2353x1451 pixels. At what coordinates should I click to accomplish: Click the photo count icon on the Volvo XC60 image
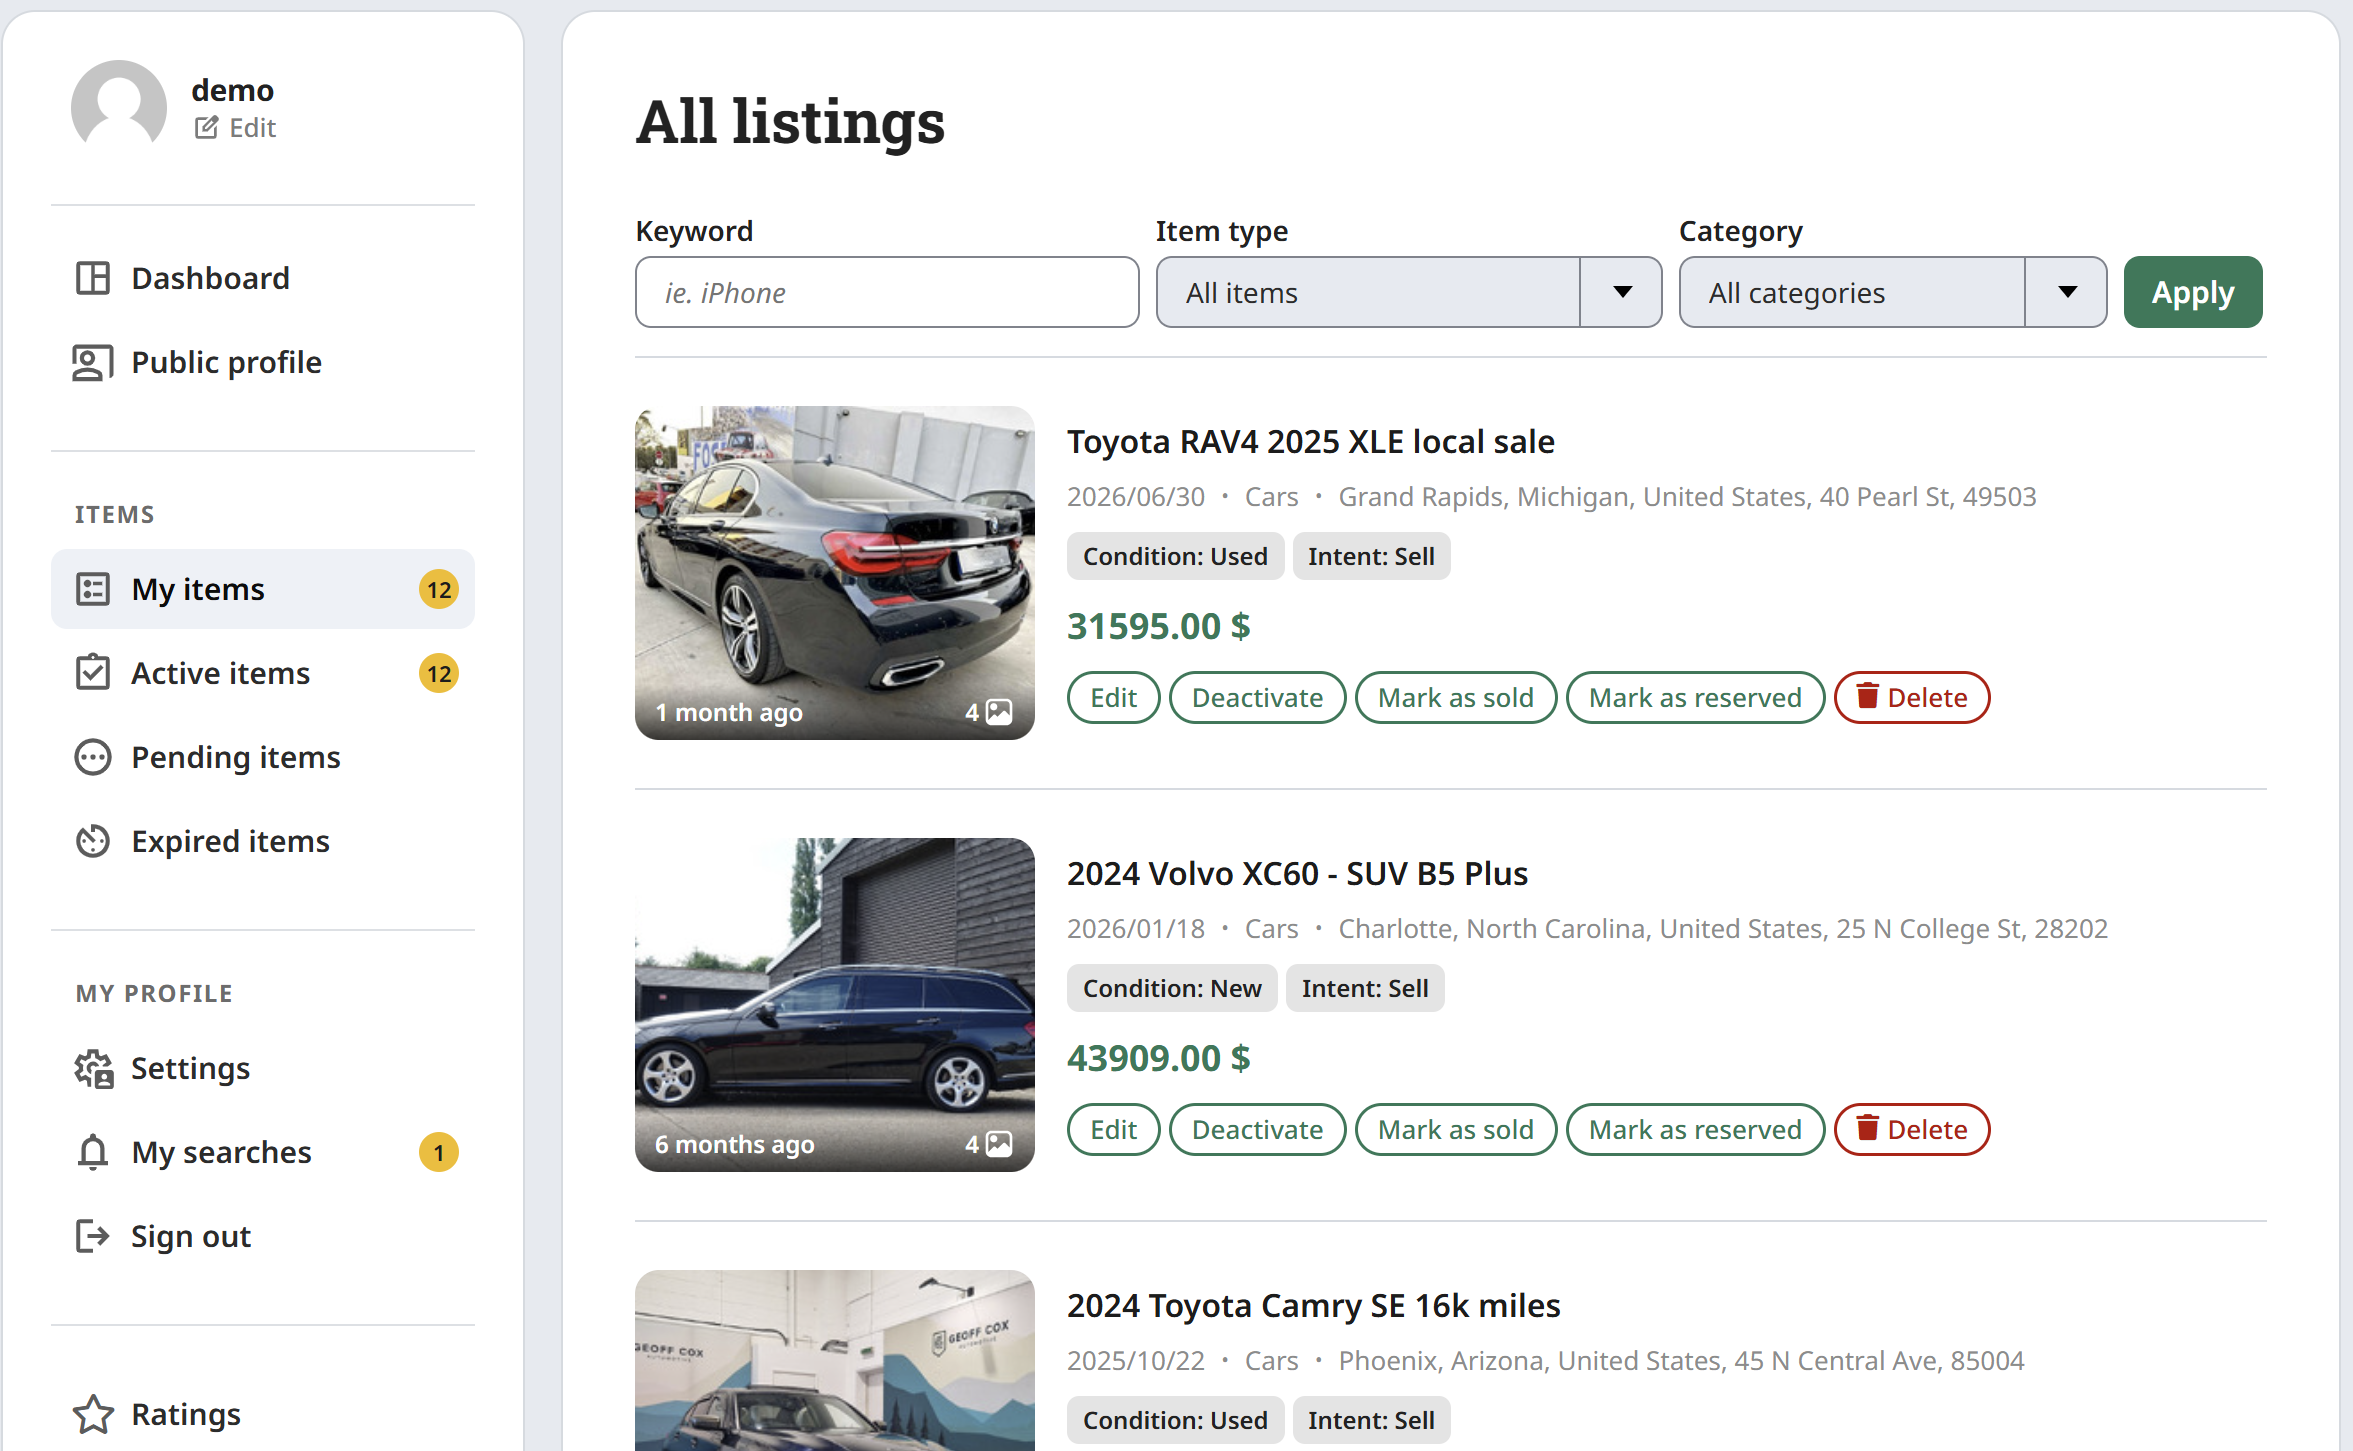coord(999,1144)
